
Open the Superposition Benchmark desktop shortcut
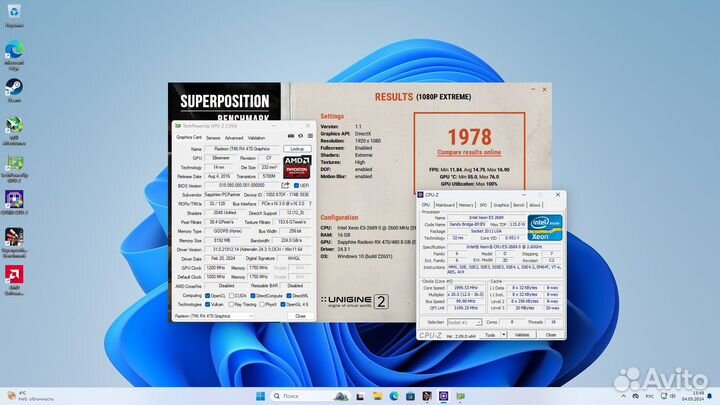[14, 242]
